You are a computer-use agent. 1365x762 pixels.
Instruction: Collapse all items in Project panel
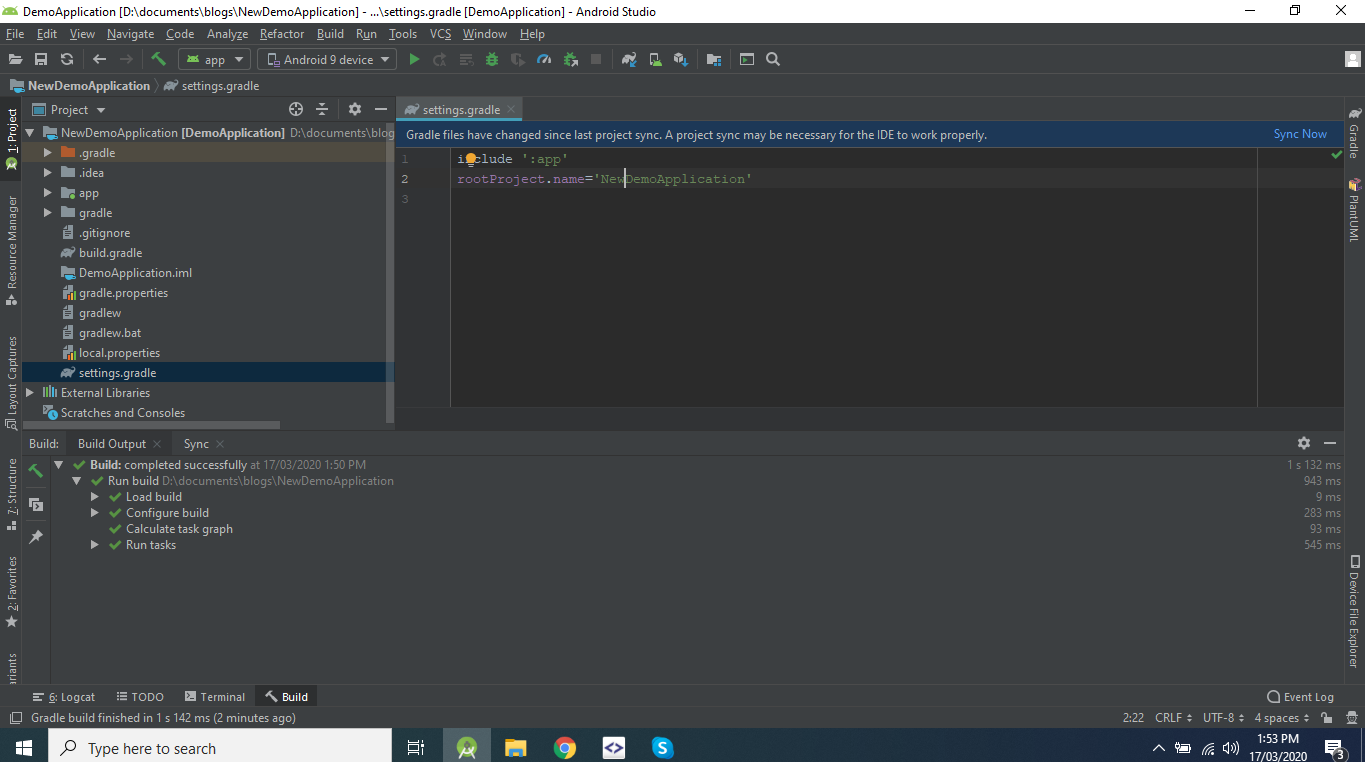click(x=322, y=109)
